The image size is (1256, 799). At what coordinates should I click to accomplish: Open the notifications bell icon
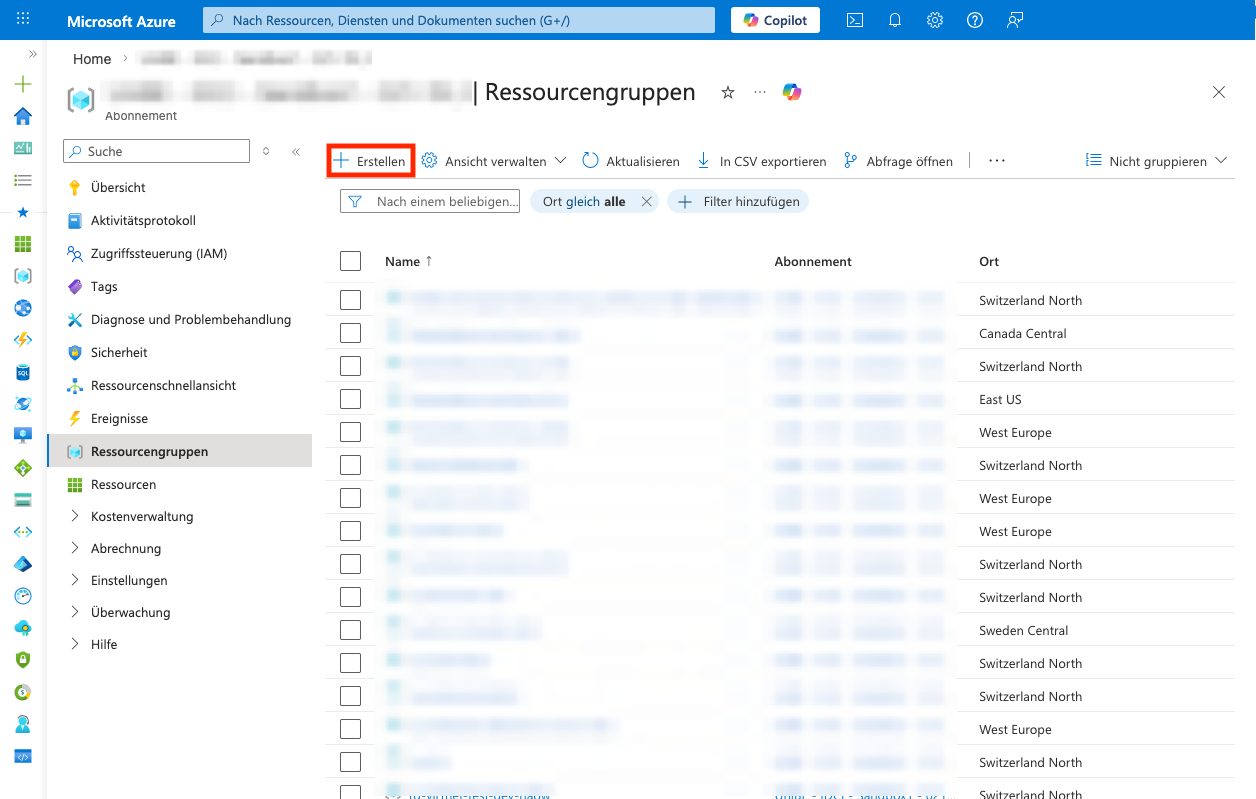pos(895,20)
